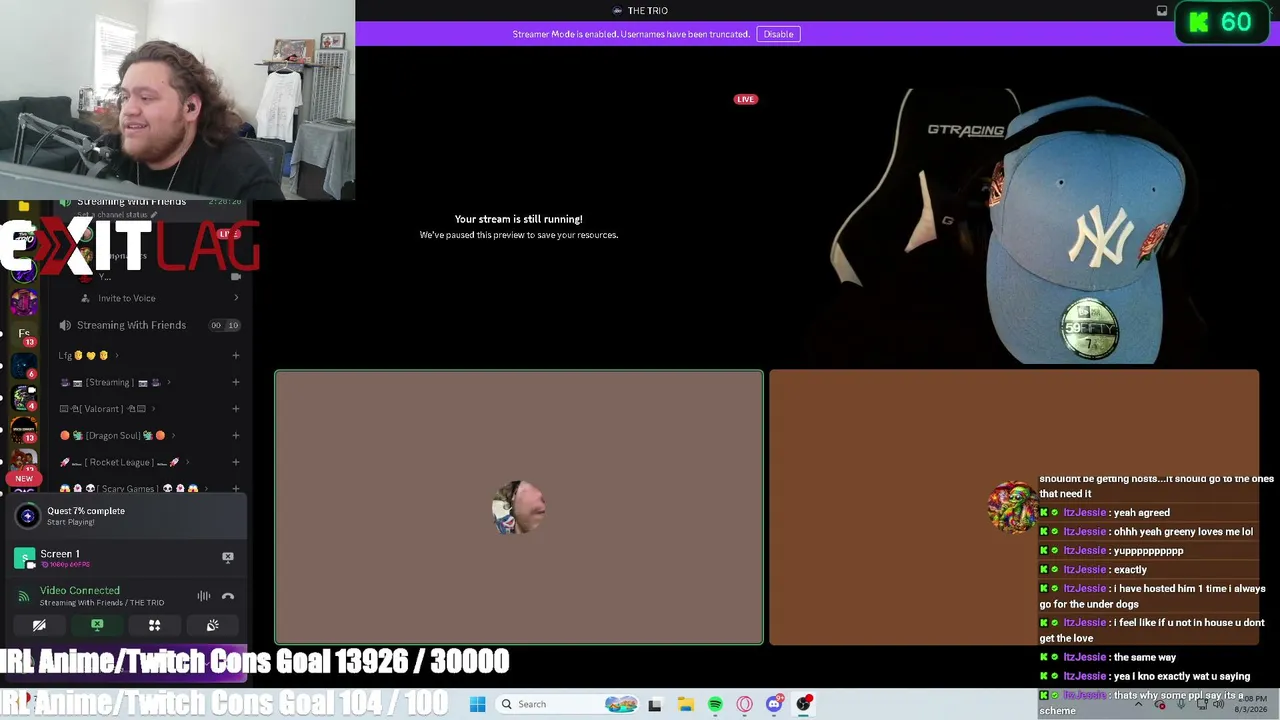Click chat message 'yupppppppppp'
This screenshot has height=720, width=1280.
pos(1148,551)
